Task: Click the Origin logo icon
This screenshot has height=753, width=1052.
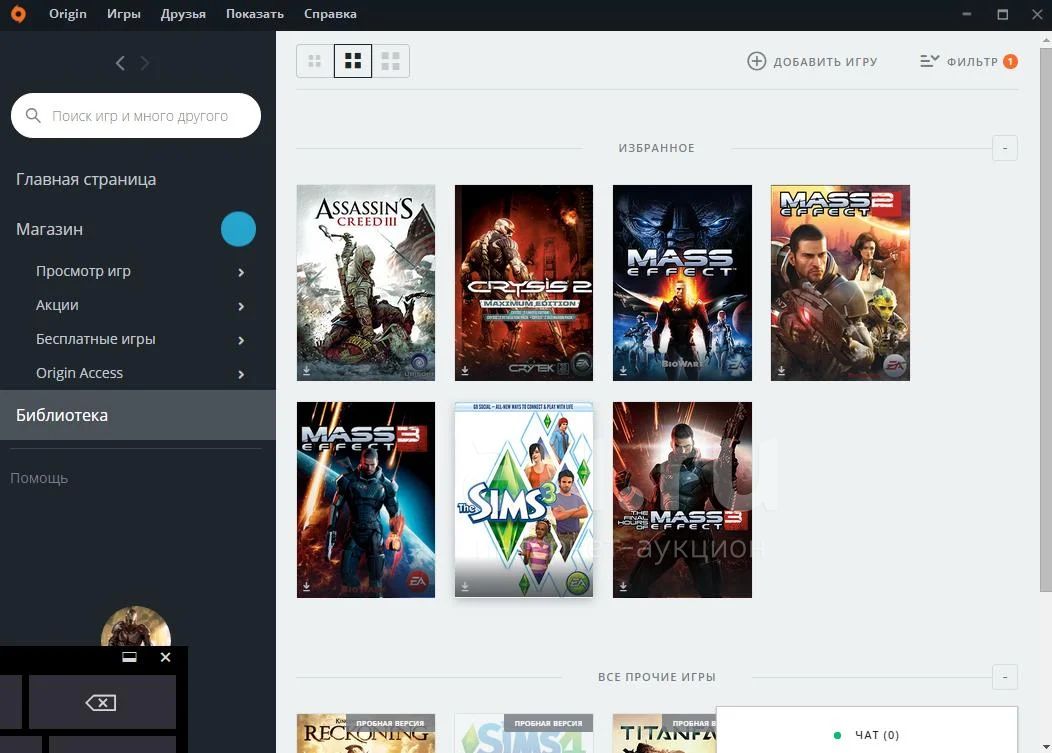Action: click(x=18, y=14)
